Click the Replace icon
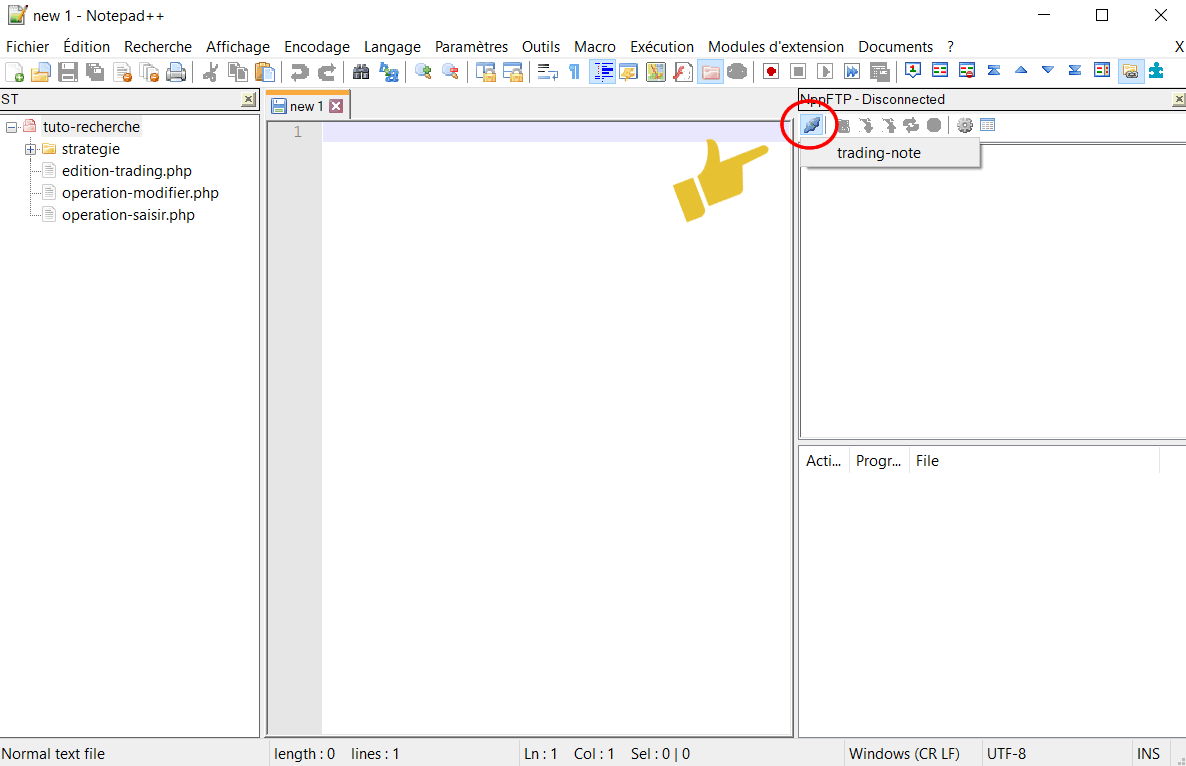This screenshot has width=1186, height=766. coord(389,72)
